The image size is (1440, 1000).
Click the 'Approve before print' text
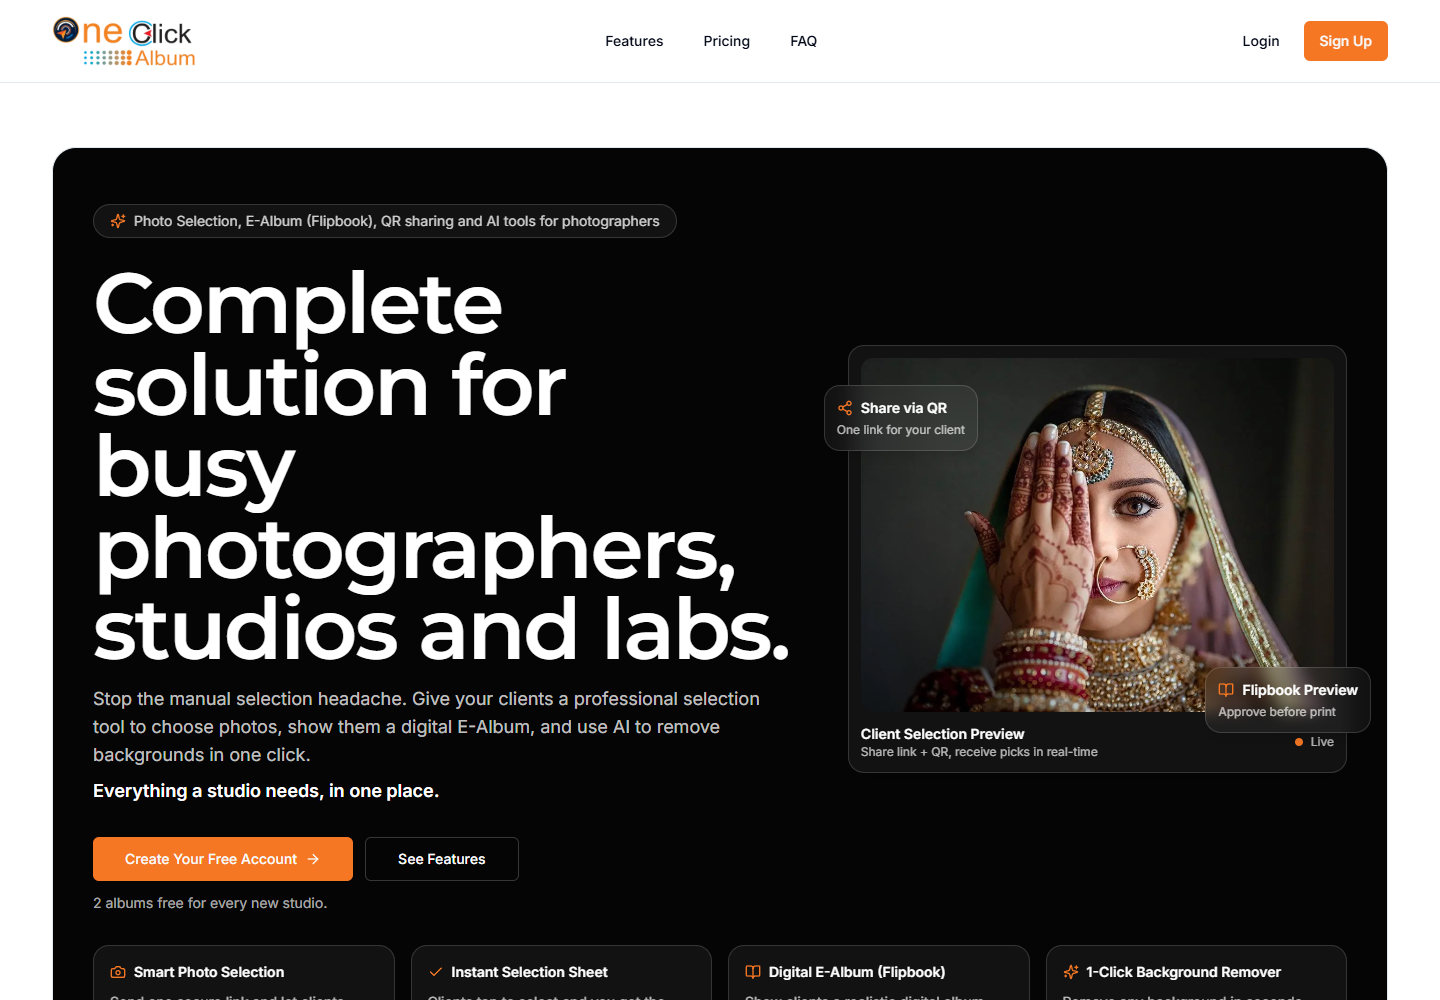pyautogui.click(x=1277, y=712)
